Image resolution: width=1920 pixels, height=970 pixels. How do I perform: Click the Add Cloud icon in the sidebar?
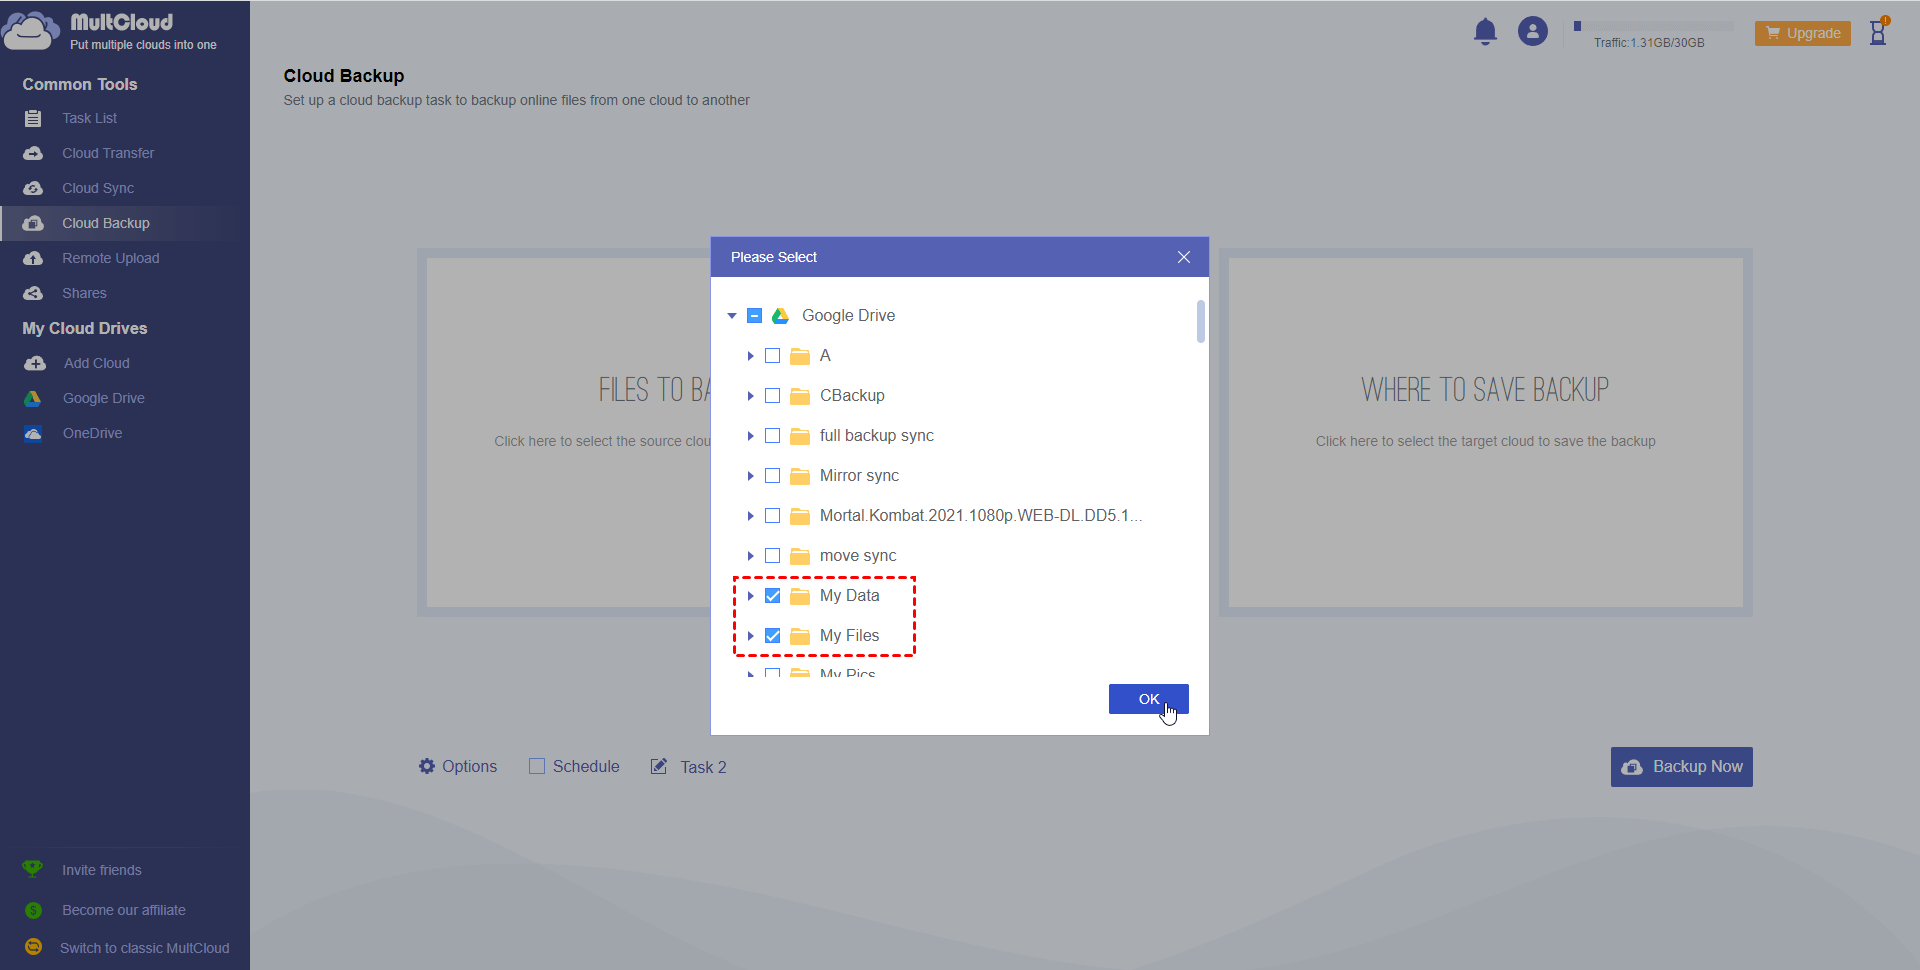pos(35,363)
